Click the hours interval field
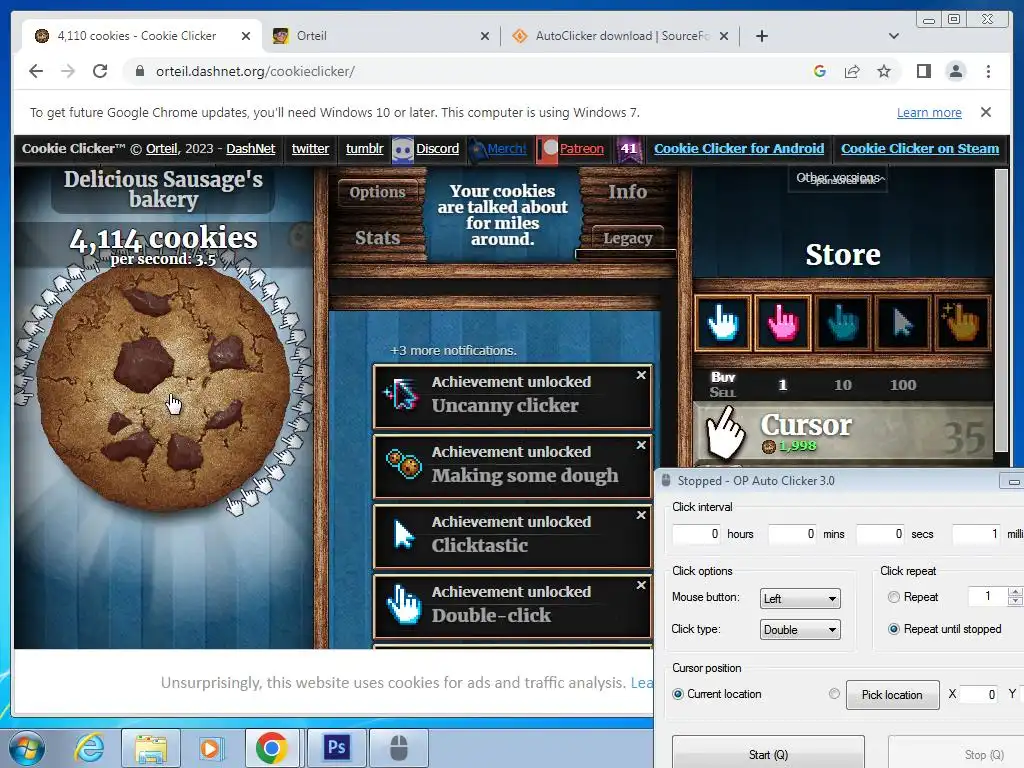The height and width of the screenshot is (768, 1024). point(697,534)
